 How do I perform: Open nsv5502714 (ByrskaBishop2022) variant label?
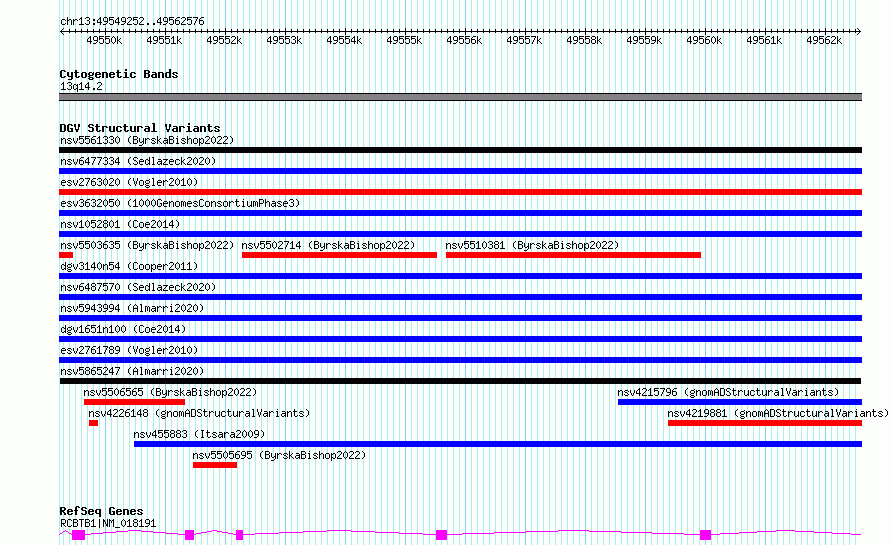[x=328, y=245]
